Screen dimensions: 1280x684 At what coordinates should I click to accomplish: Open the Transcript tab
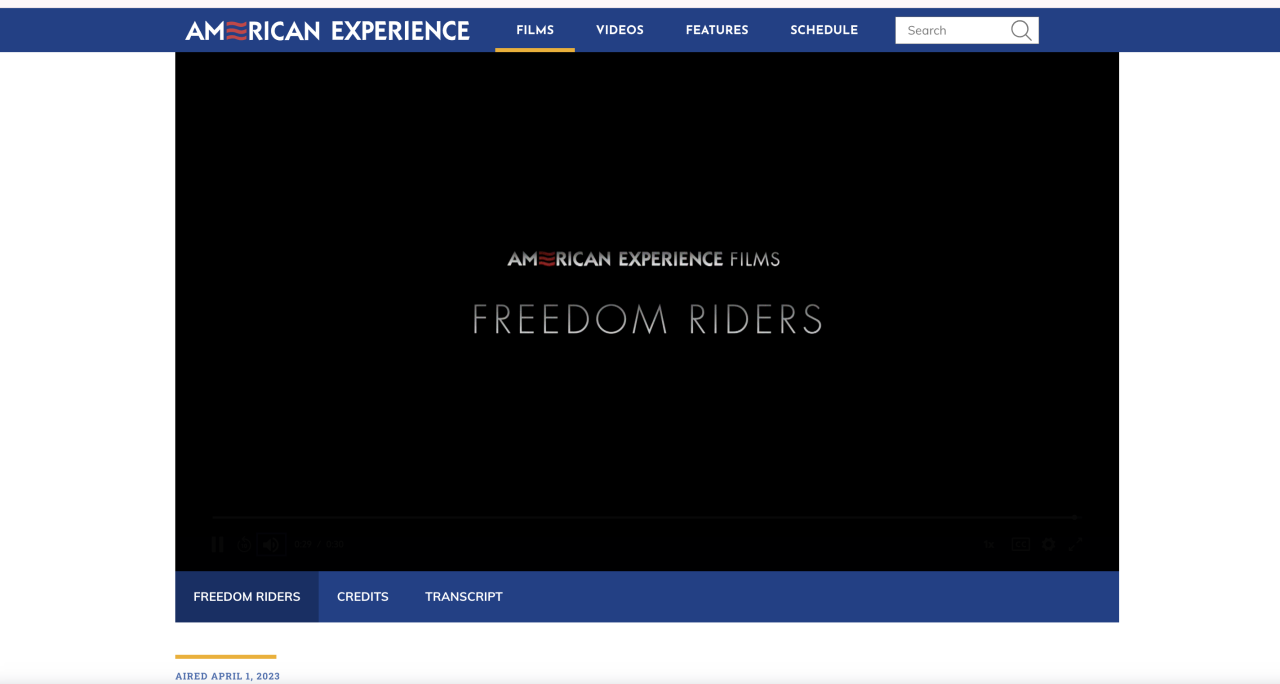[464, 597]
